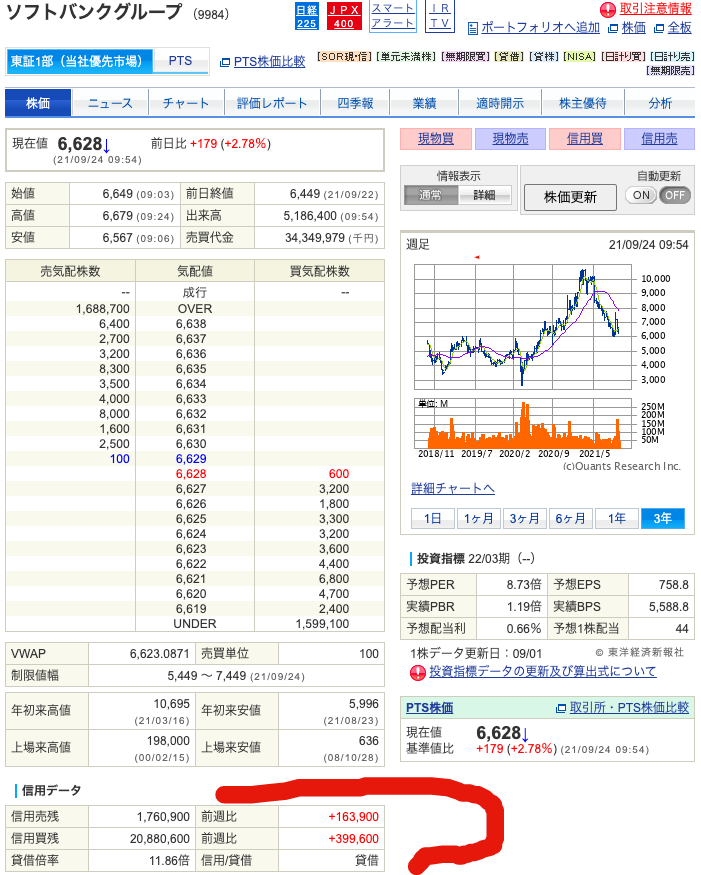This screenshot has width=701, height=875.
Task: Click the 株価更新 refresh button
Action: 570,197
